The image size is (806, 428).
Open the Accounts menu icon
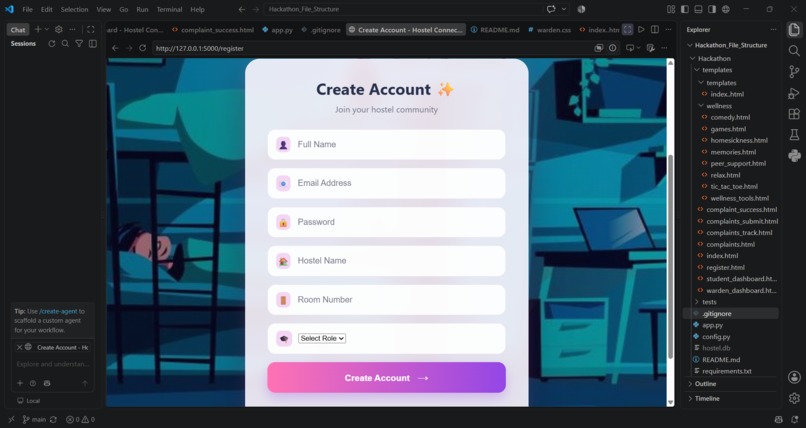tap(794, 377)
